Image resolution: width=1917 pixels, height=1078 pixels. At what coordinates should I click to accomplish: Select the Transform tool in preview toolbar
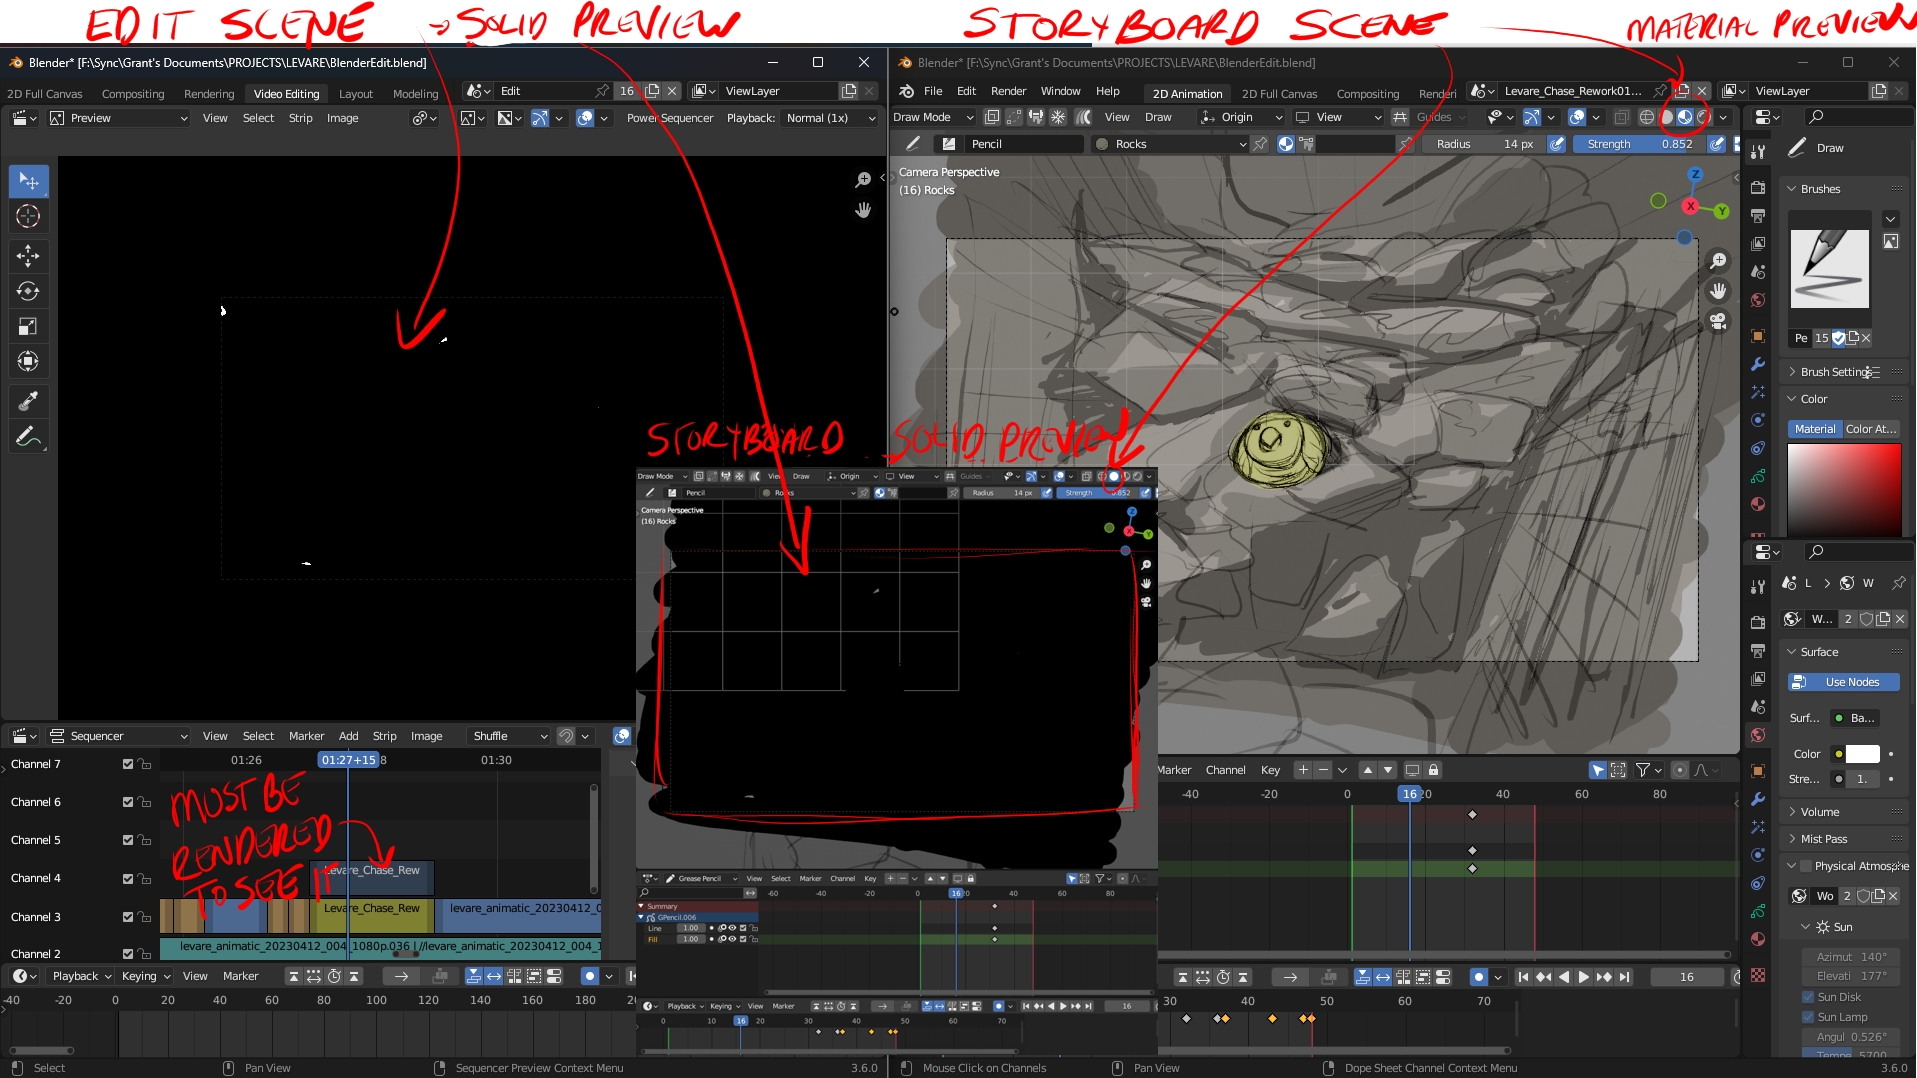[x=28, y=361]
